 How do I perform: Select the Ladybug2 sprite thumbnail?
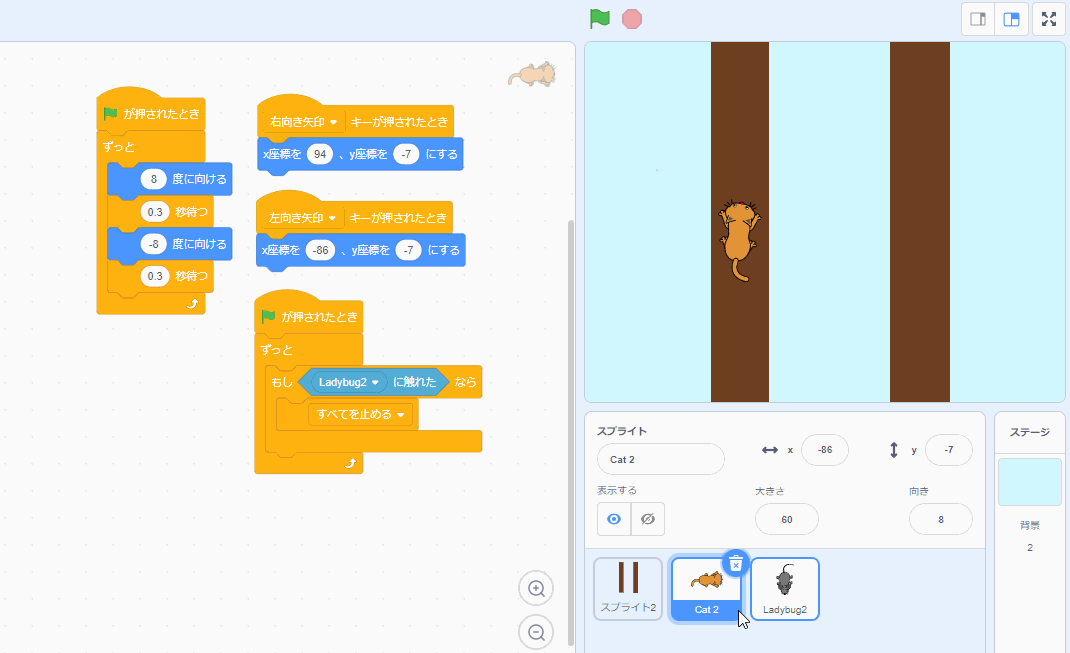[785, 588]
